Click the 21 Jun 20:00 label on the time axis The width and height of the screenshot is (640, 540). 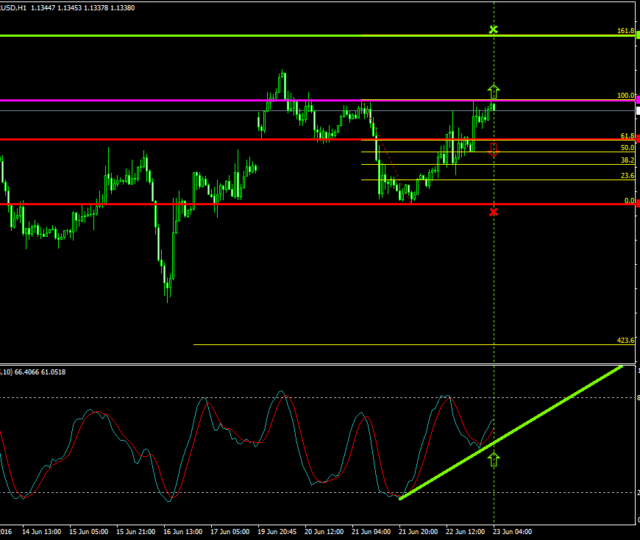(418, 532)
